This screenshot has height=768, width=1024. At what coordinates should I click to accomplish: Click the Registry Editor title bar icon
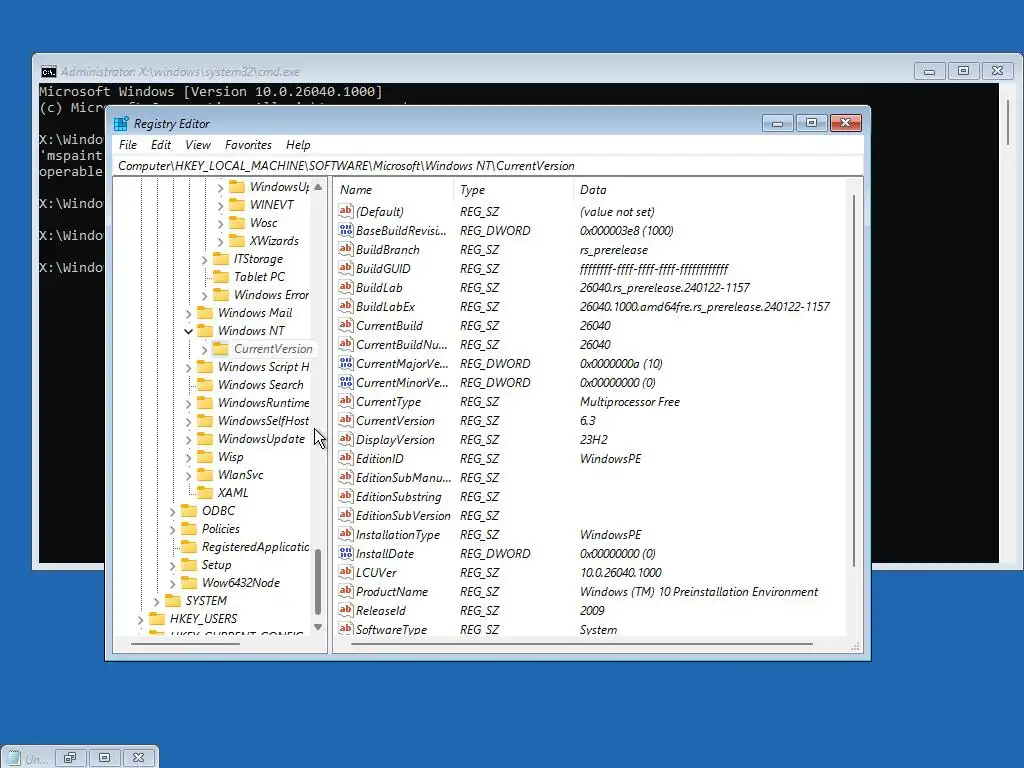121,123
